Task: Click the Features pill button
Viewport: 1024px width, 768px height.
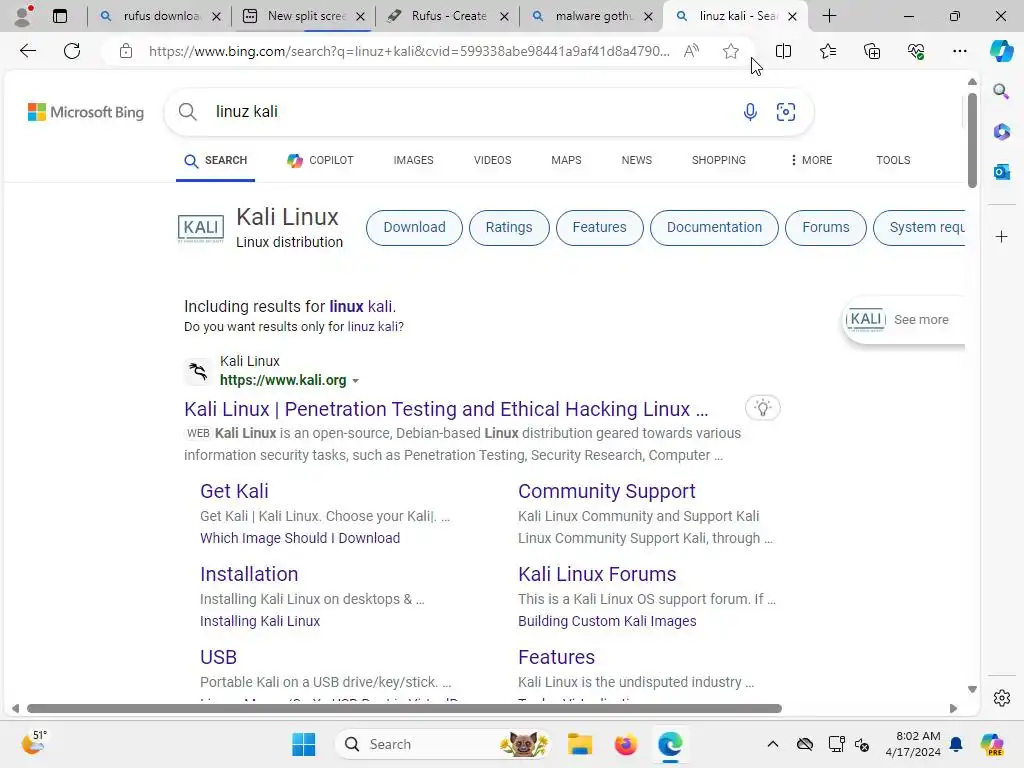Action: click(x=600, y=227)
